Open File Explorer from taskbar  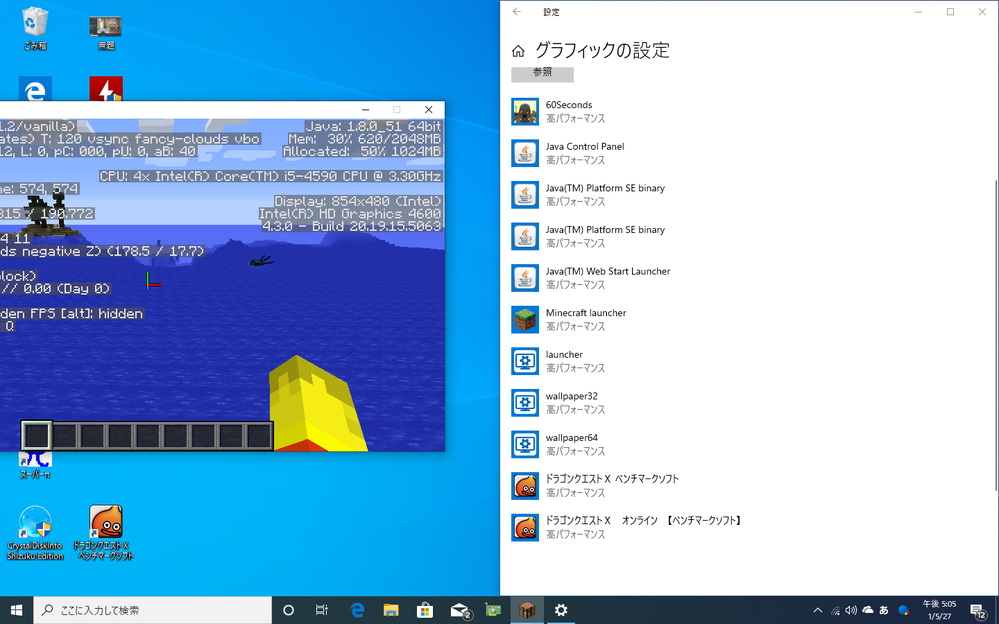[x=391, y=610]
